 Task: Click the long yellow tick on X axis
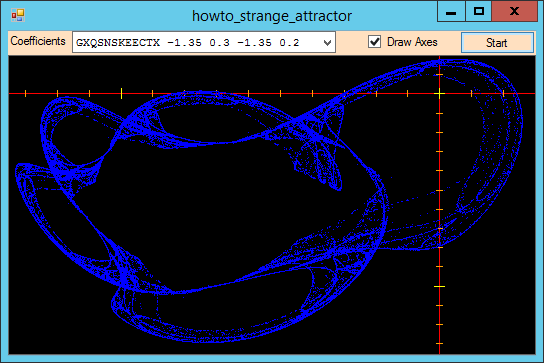[x=121, y=93]
